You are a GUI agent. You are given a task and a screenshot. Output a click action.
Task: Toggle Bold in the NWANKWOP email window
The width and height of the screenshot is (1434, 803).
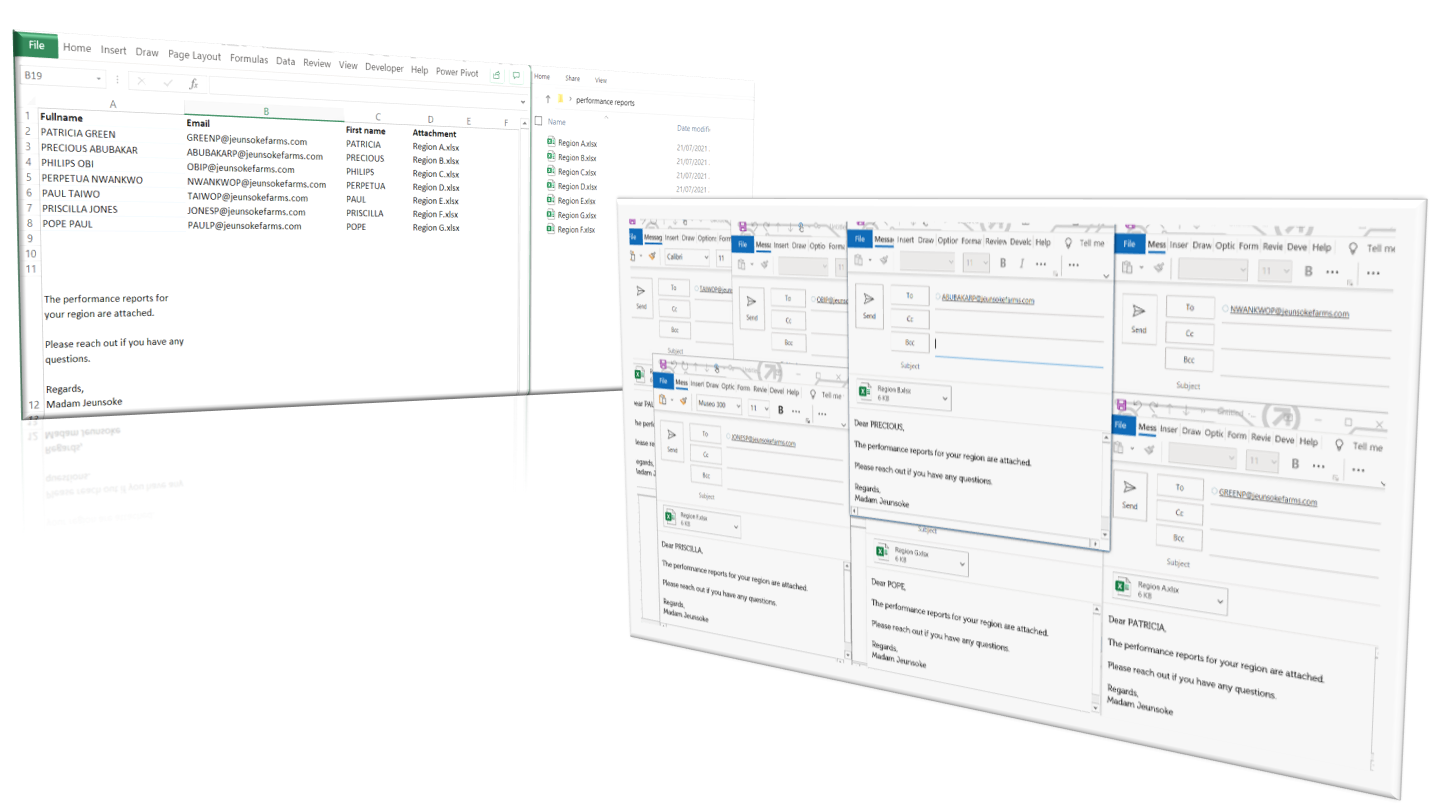[1306, 271]
